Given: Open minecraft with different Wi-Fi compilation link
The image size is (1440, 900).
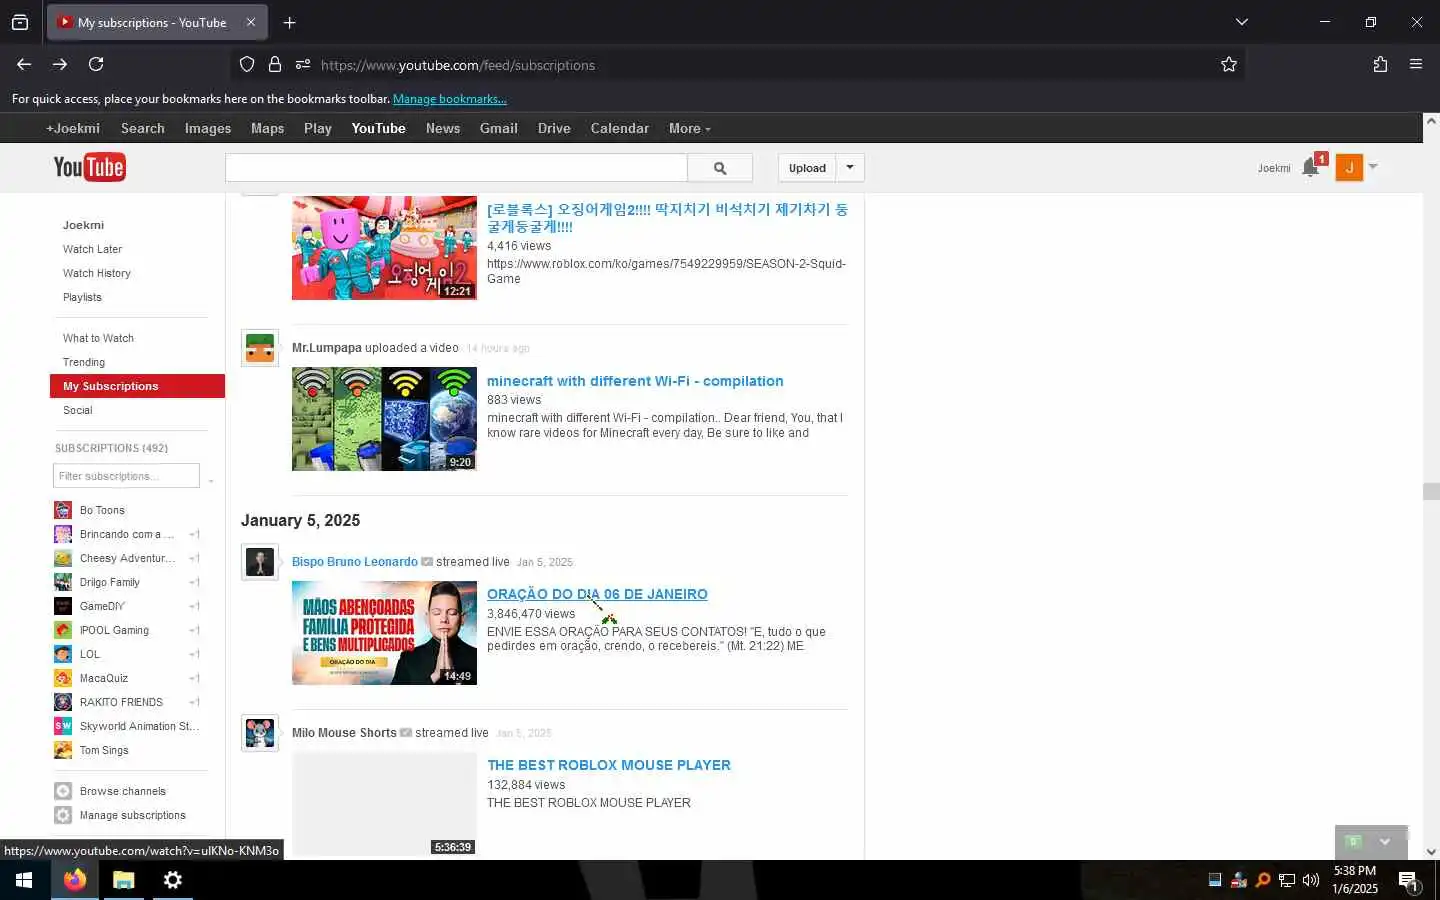Looking at the screenshot, I should pyautogui.click(x=635, y=381).
